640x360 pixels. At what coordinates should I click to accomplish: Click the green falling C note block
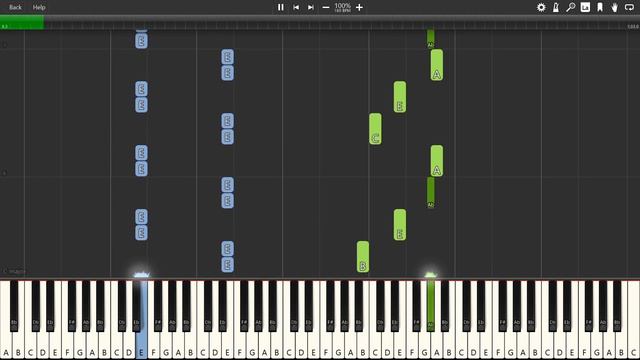[x=375, y=129]
